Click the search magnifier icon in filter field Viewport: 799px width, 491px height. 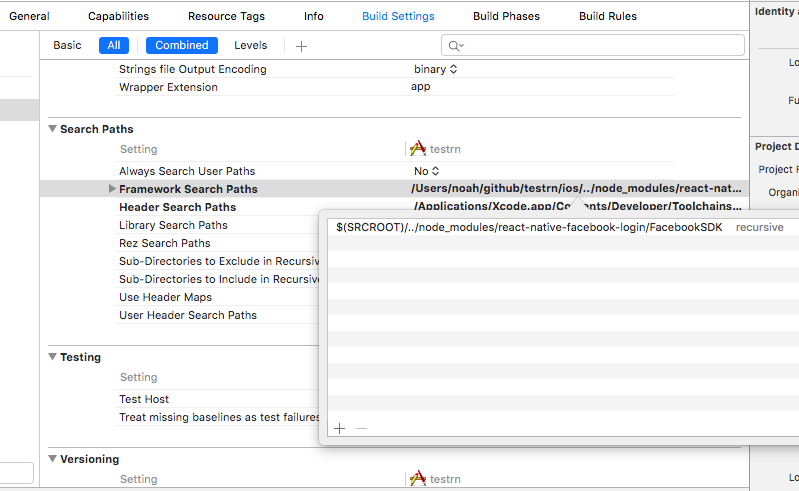[x=455, y=46]
